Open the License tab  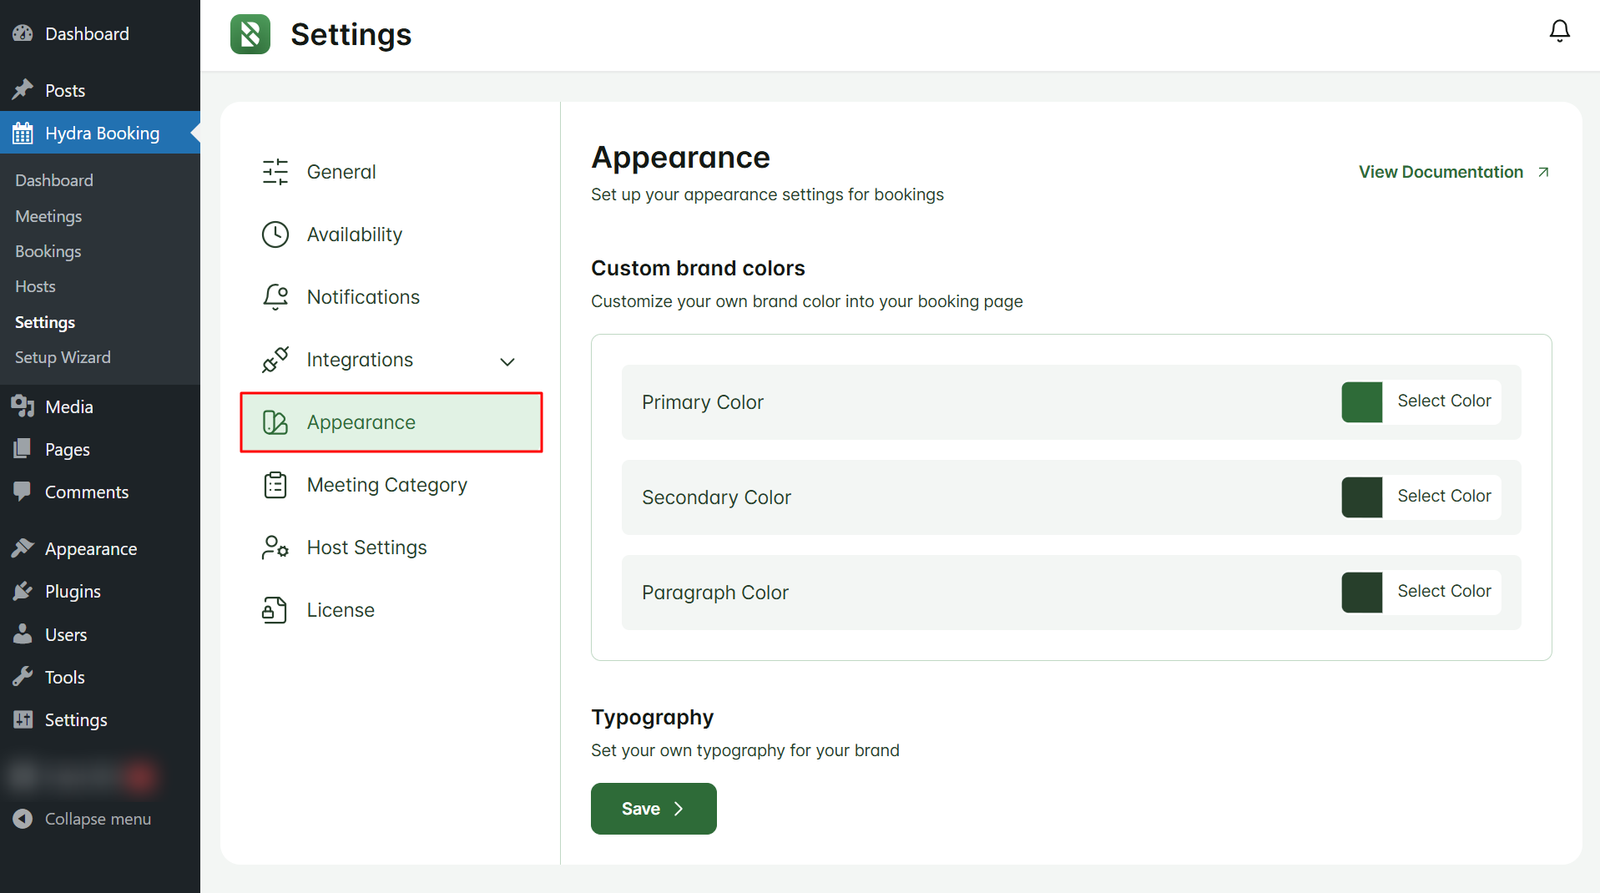coord(391,610)
